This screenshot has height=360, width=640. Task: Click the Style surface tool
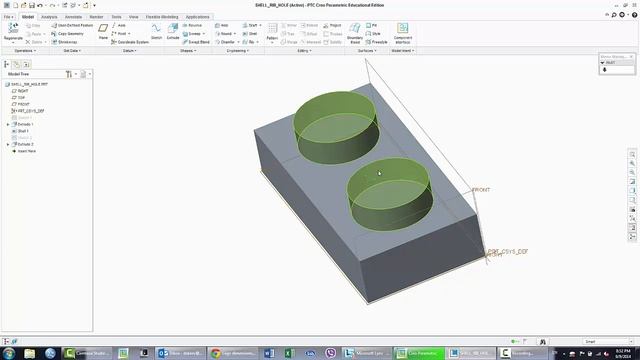pos(373,33)
